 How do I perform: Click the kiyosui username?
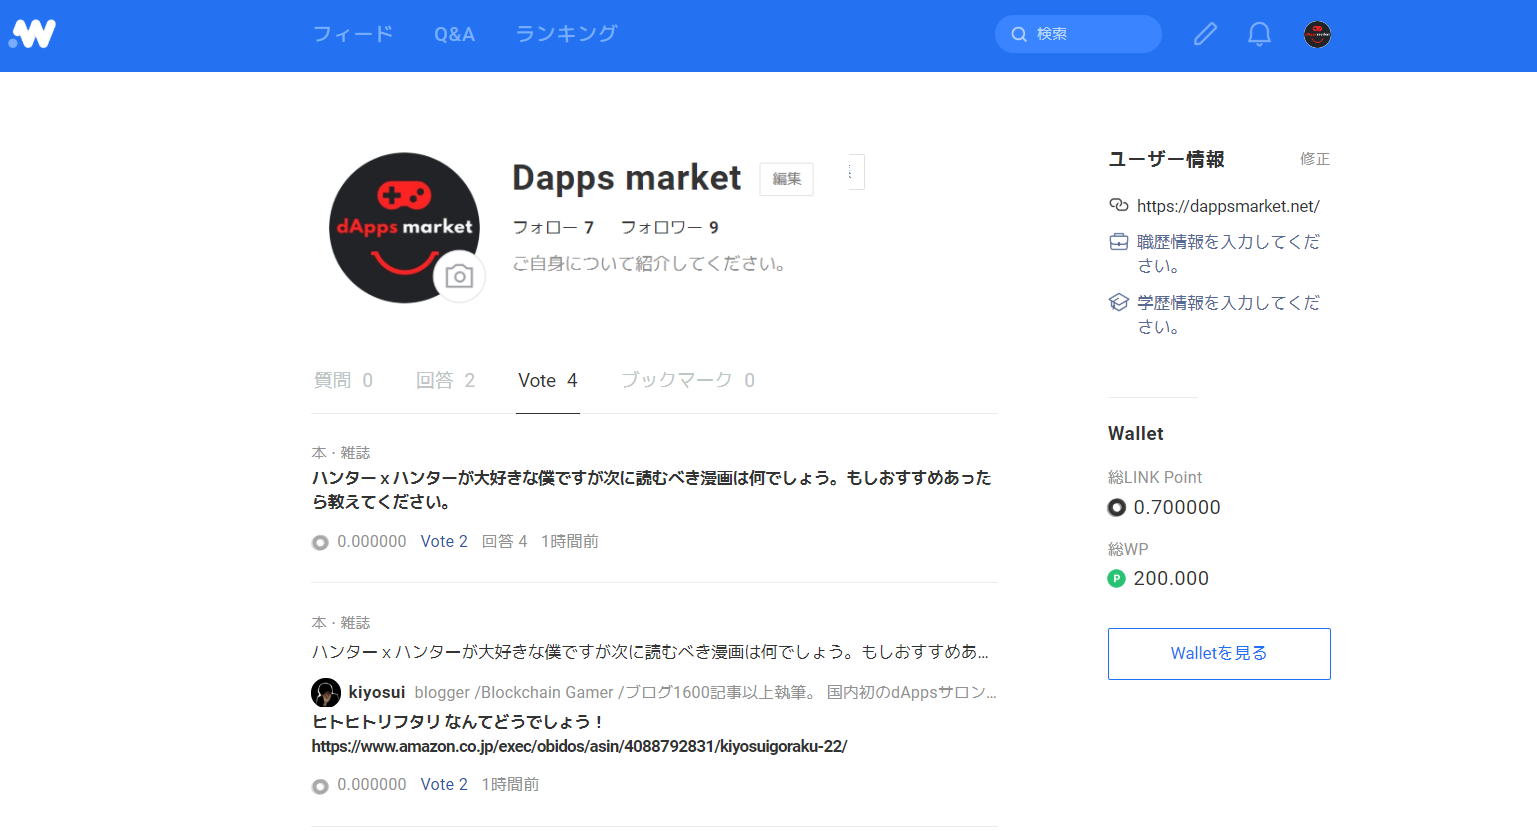[x=377, y=692]
